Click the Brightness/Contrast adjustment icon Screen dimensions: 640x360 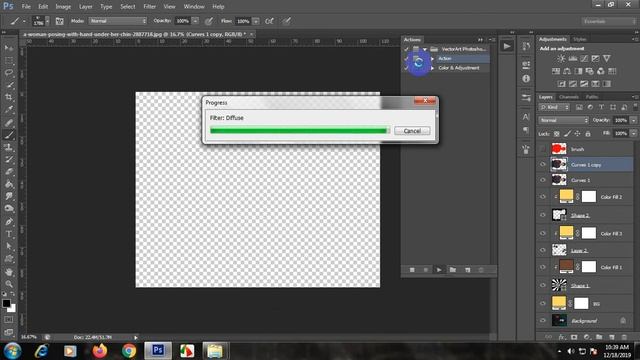(x=561, y=59)
